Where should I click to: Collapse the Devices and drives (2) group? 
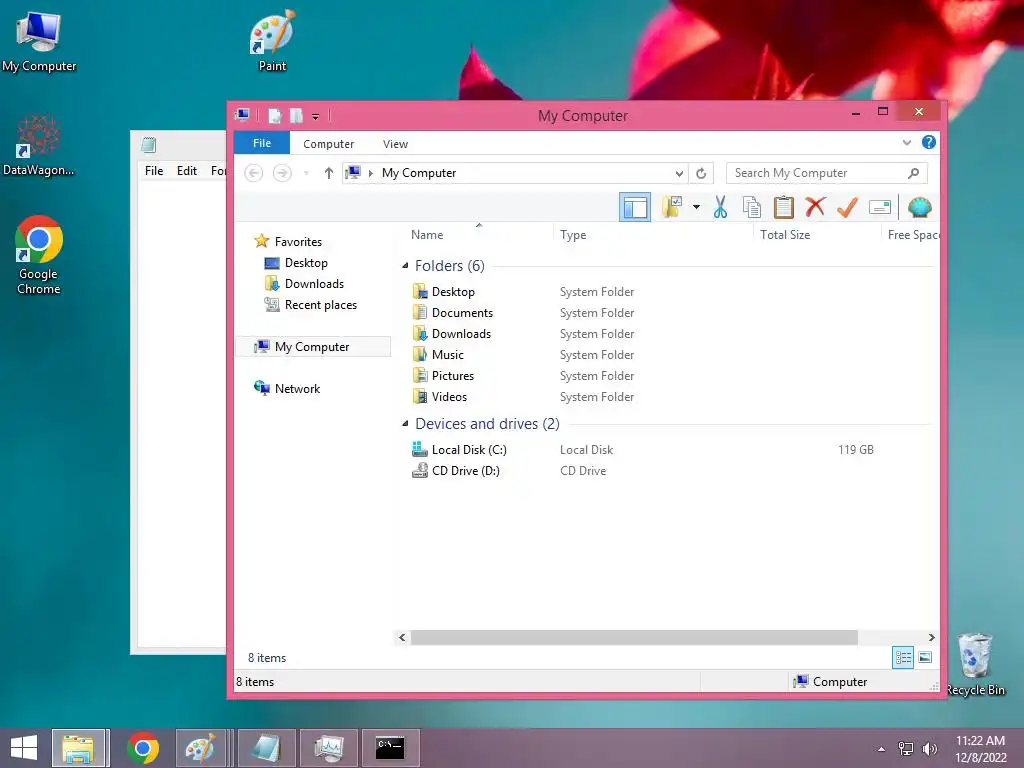(x=405, y=424)
